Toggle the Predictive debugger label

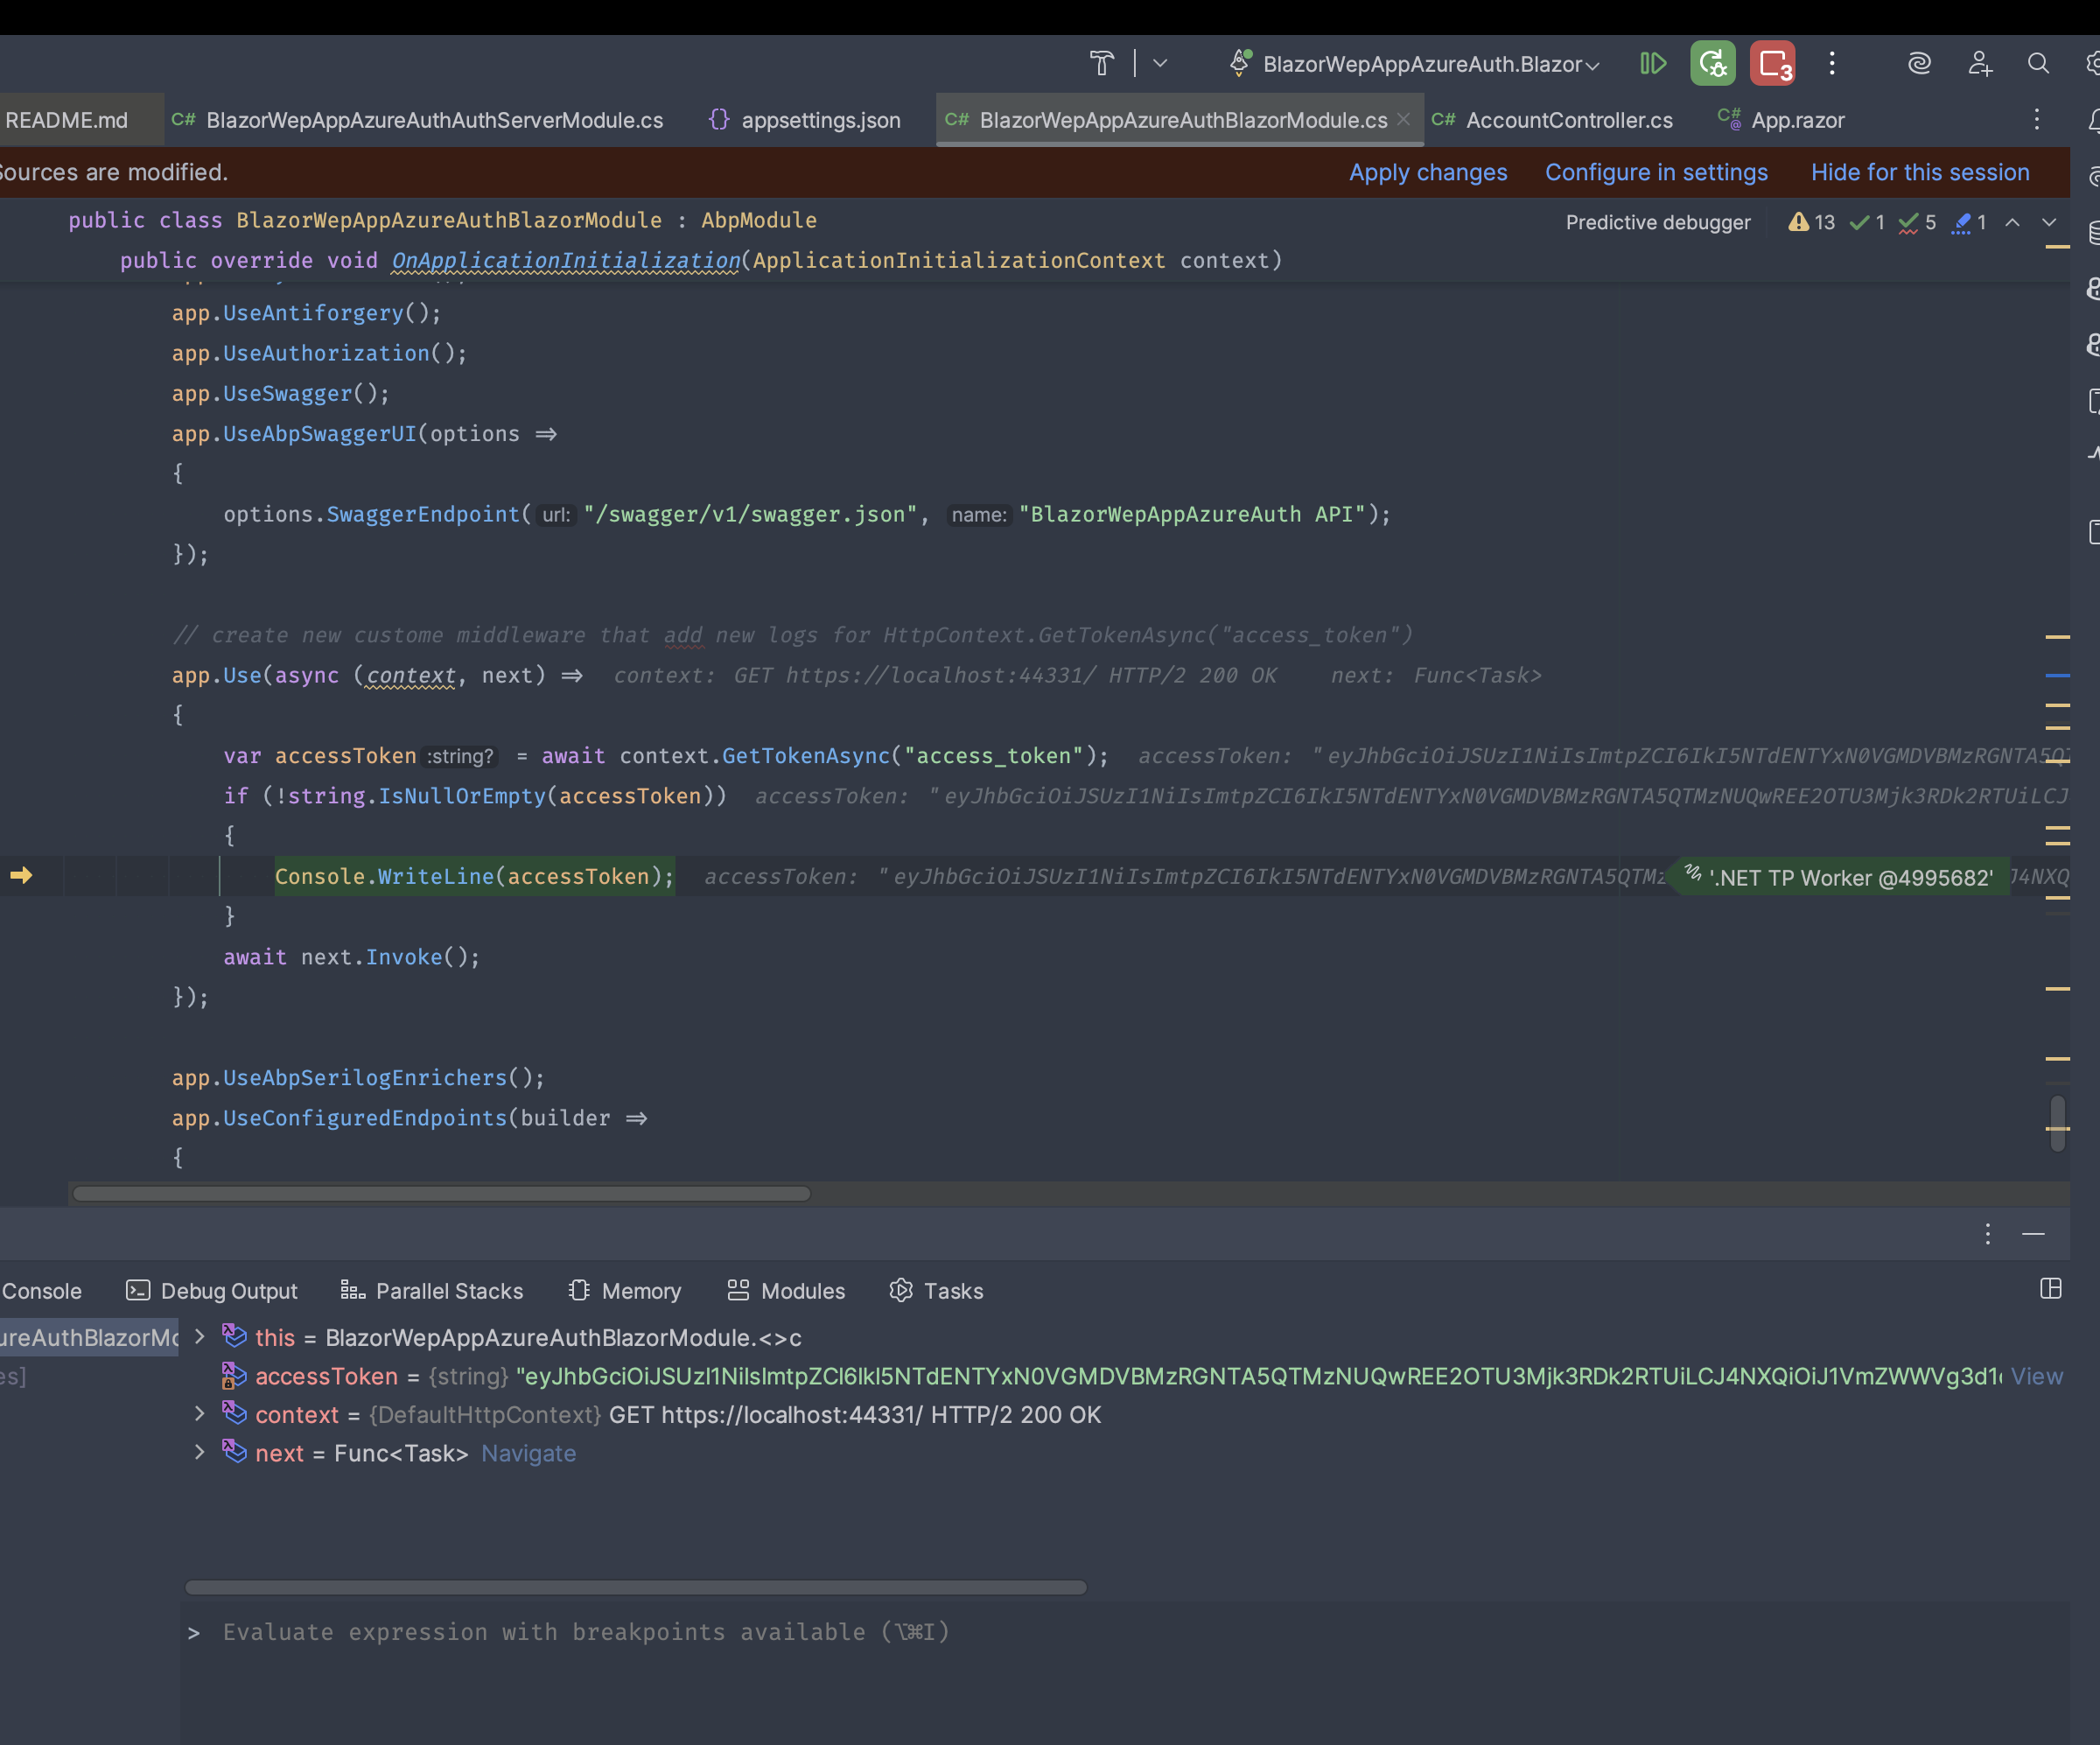coord(1657,222)
